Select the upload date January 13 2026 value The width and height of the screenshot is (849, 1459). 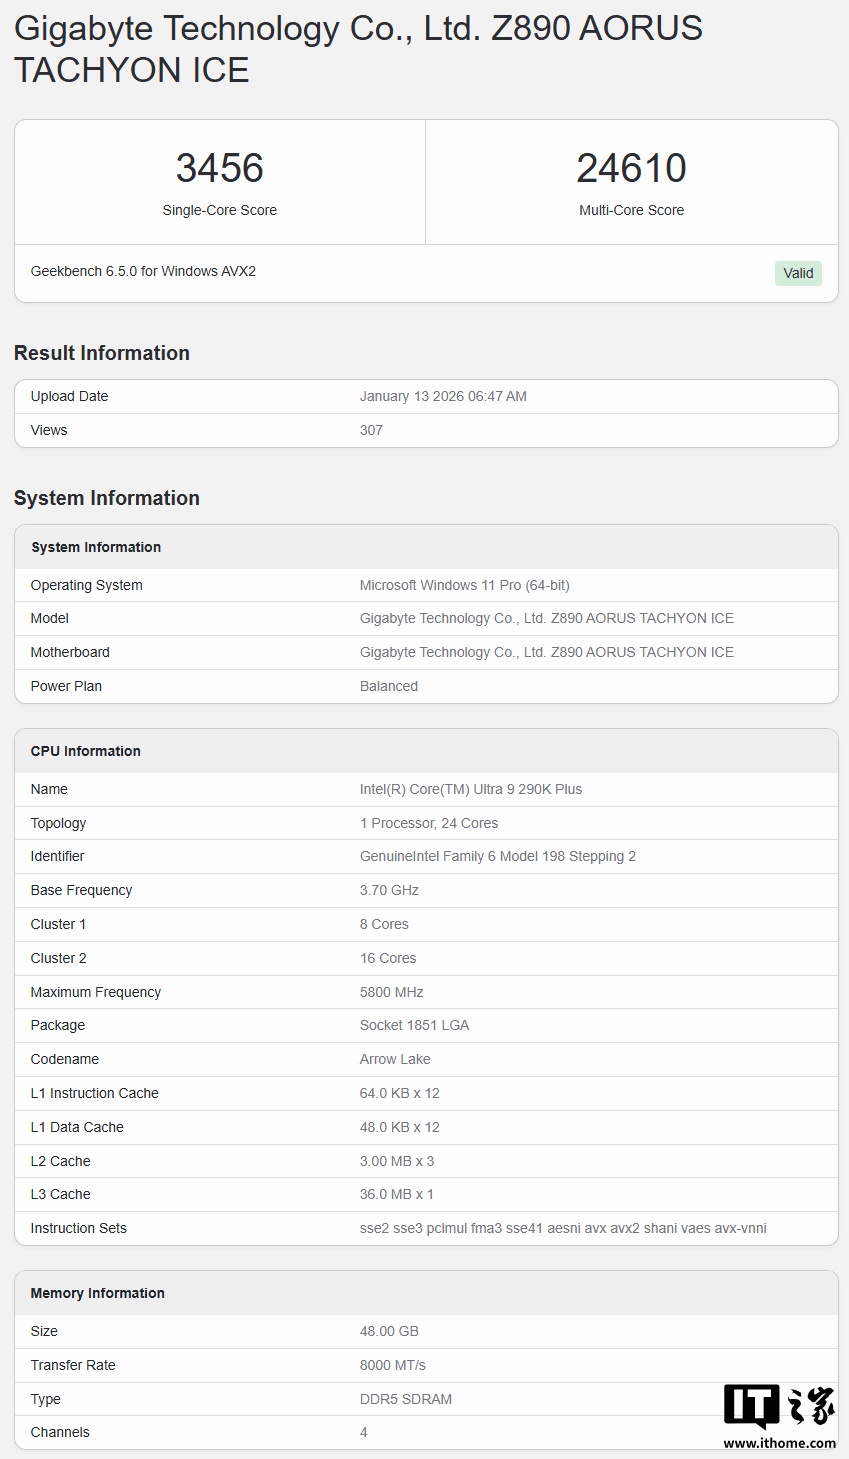(x=443, y=396)
